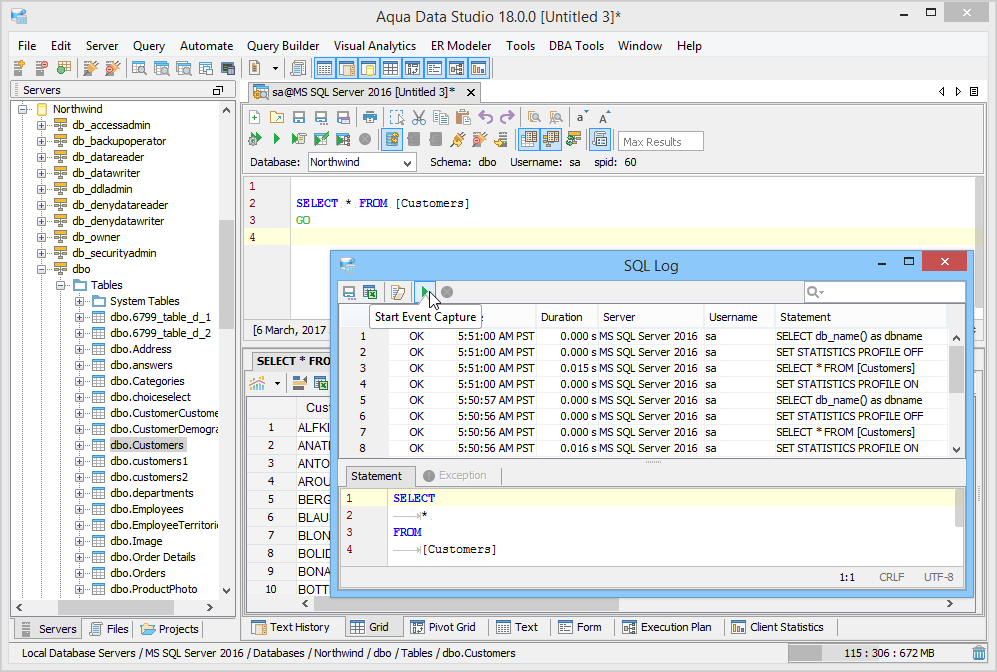The image size is (997, 672).
Task: Switch to the Projects panel tab
Action: (x=170, y=629)
